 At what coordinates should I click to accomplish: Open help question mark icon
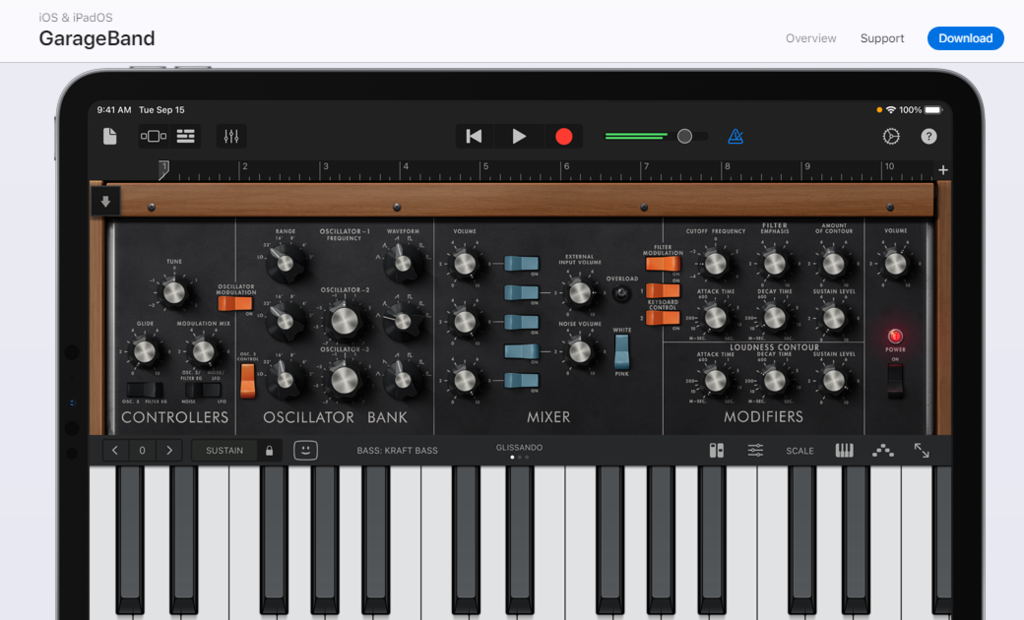pyautogui.click(x=929, y=136)
